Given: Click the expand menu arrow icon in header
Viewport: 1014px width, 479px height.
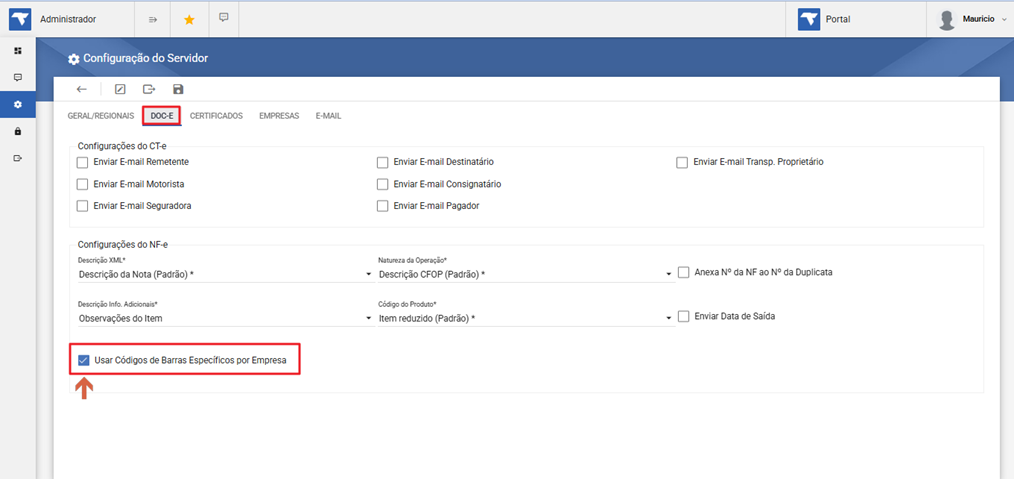Looking at the screenshot, I should click(x=153, y=19).
